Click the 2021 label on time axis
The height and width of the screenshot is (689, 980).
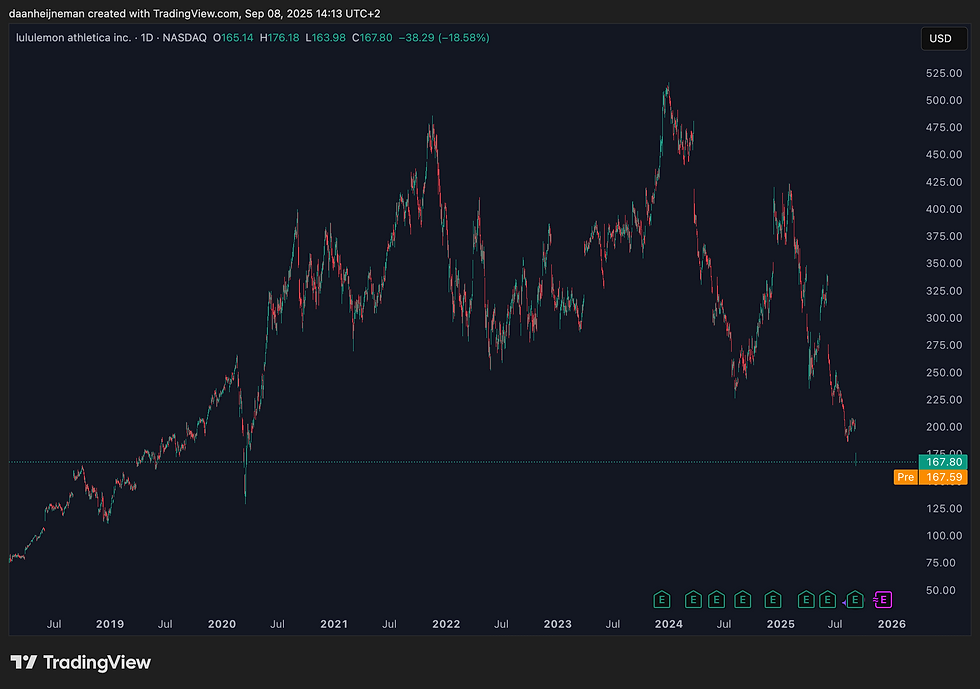pos(334,624)
